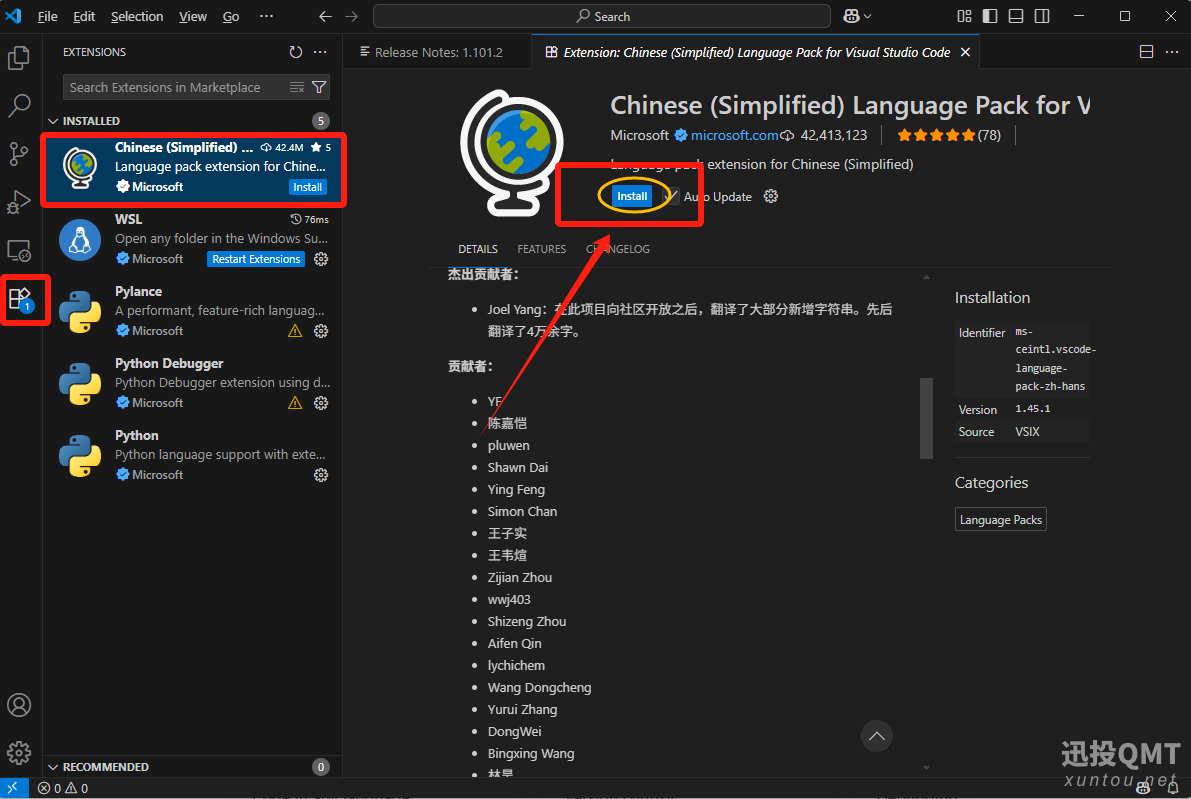Open WSL extension manage gear
Image resolution: width=1191 pixels, height=799 pixels.
point(321,259)
